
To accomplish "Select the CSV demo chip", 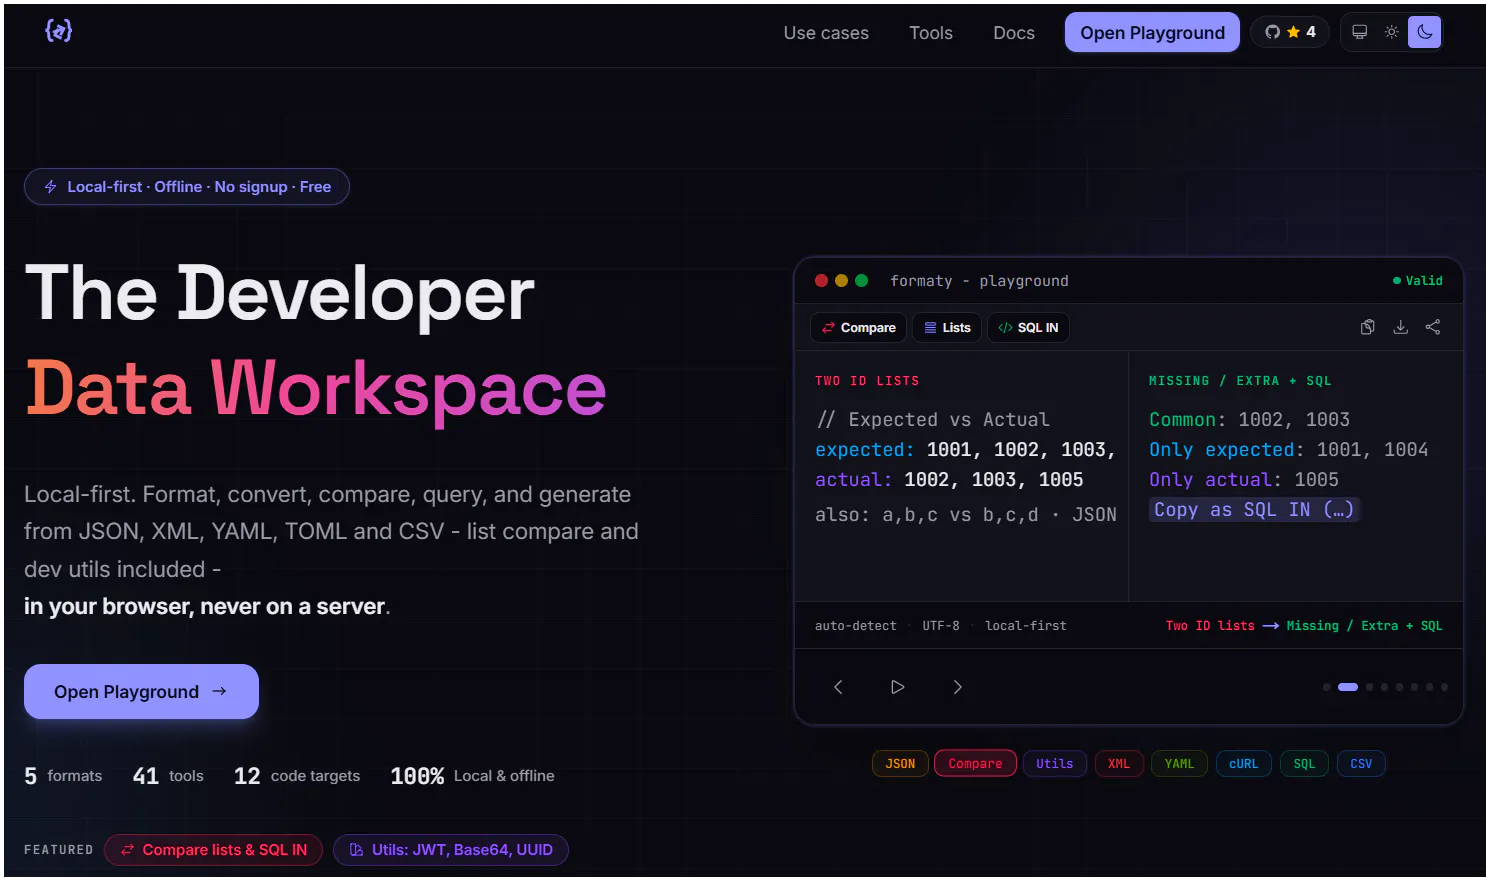I will coord(1361,764).
